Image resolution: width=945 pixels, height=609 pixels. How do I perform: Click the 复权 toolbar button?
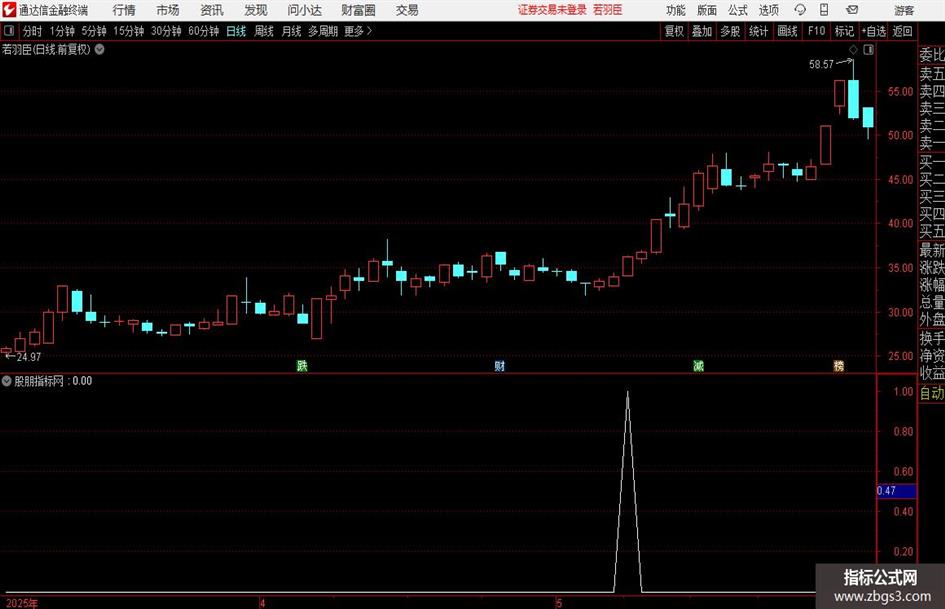coord(674,31)
